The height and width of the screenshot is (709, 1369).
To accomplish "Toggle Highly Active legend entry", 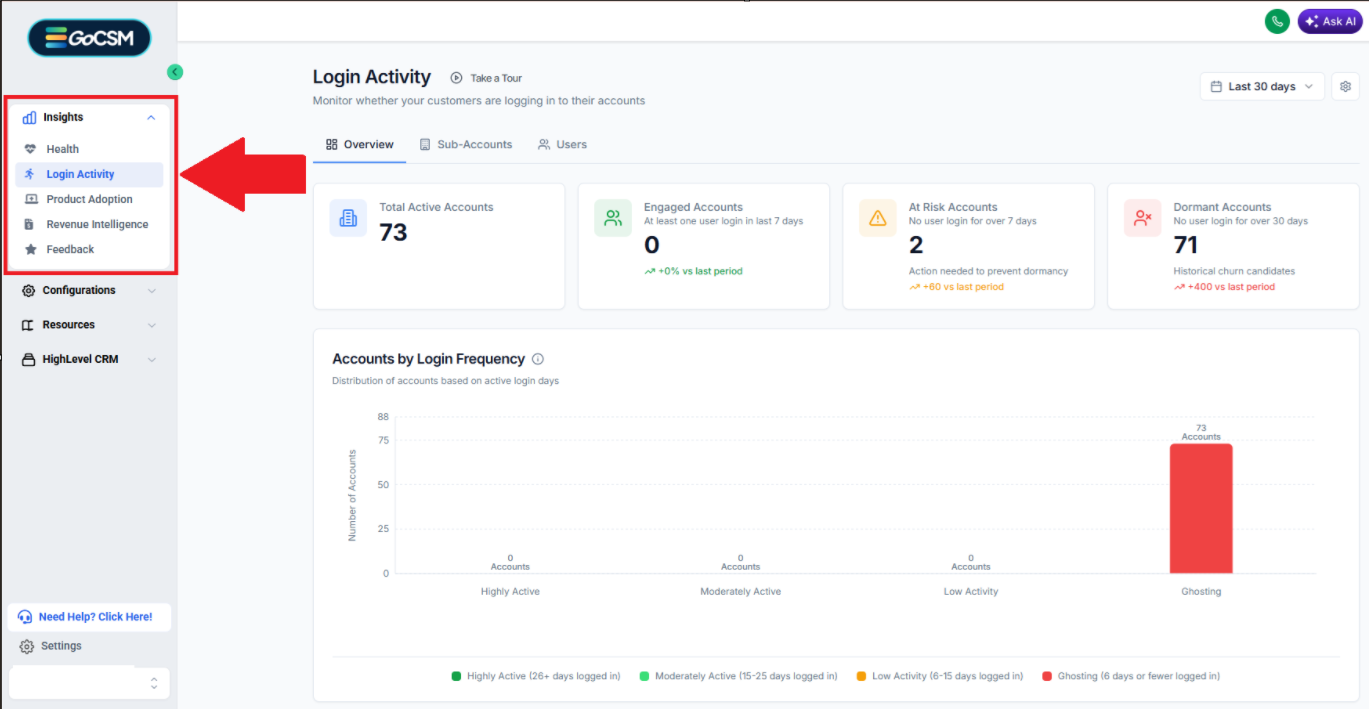I will (x=536, y=676).
